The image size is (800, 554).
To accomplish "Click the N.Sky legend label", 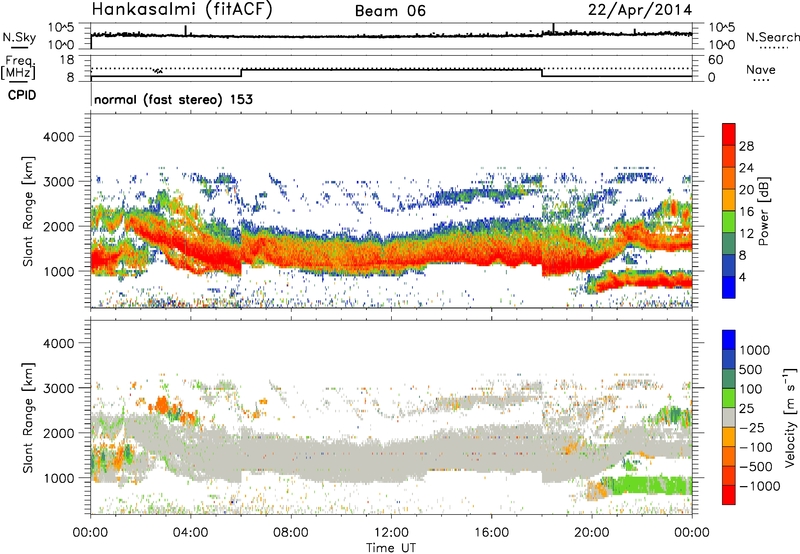I will coord(19,37).
